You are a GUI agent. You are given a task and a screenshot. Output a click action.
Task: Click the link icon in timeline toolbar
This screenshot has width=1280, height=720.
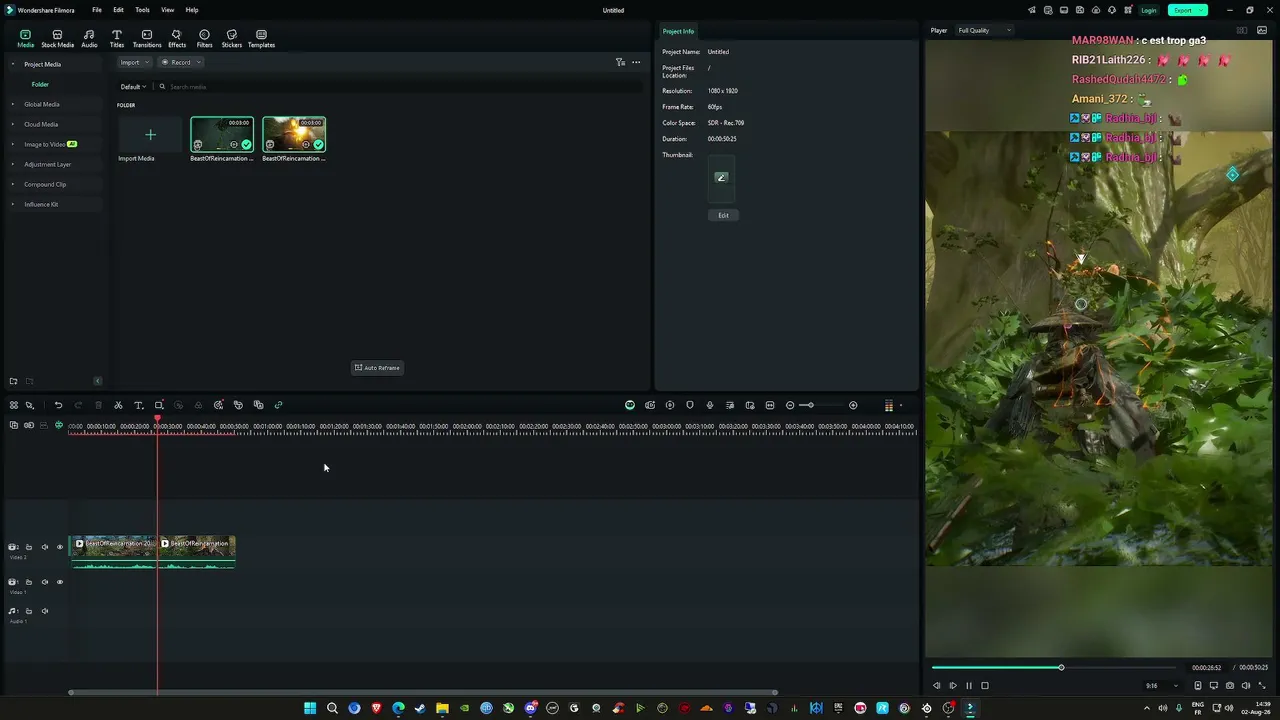[x=278, y=405]
